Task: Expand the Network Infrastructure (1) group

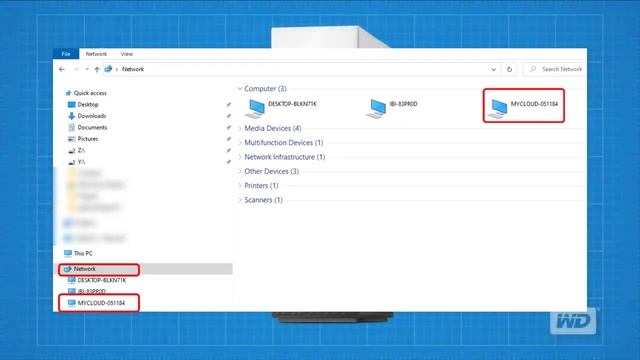Action: pos(240,157)
